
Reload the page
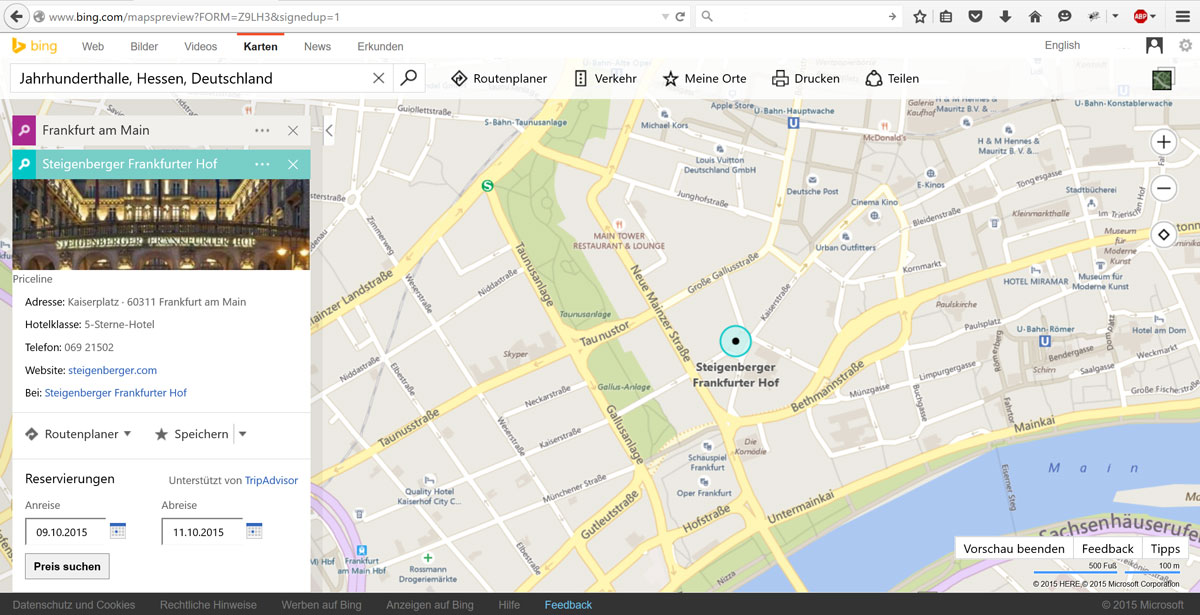(680, 16)
